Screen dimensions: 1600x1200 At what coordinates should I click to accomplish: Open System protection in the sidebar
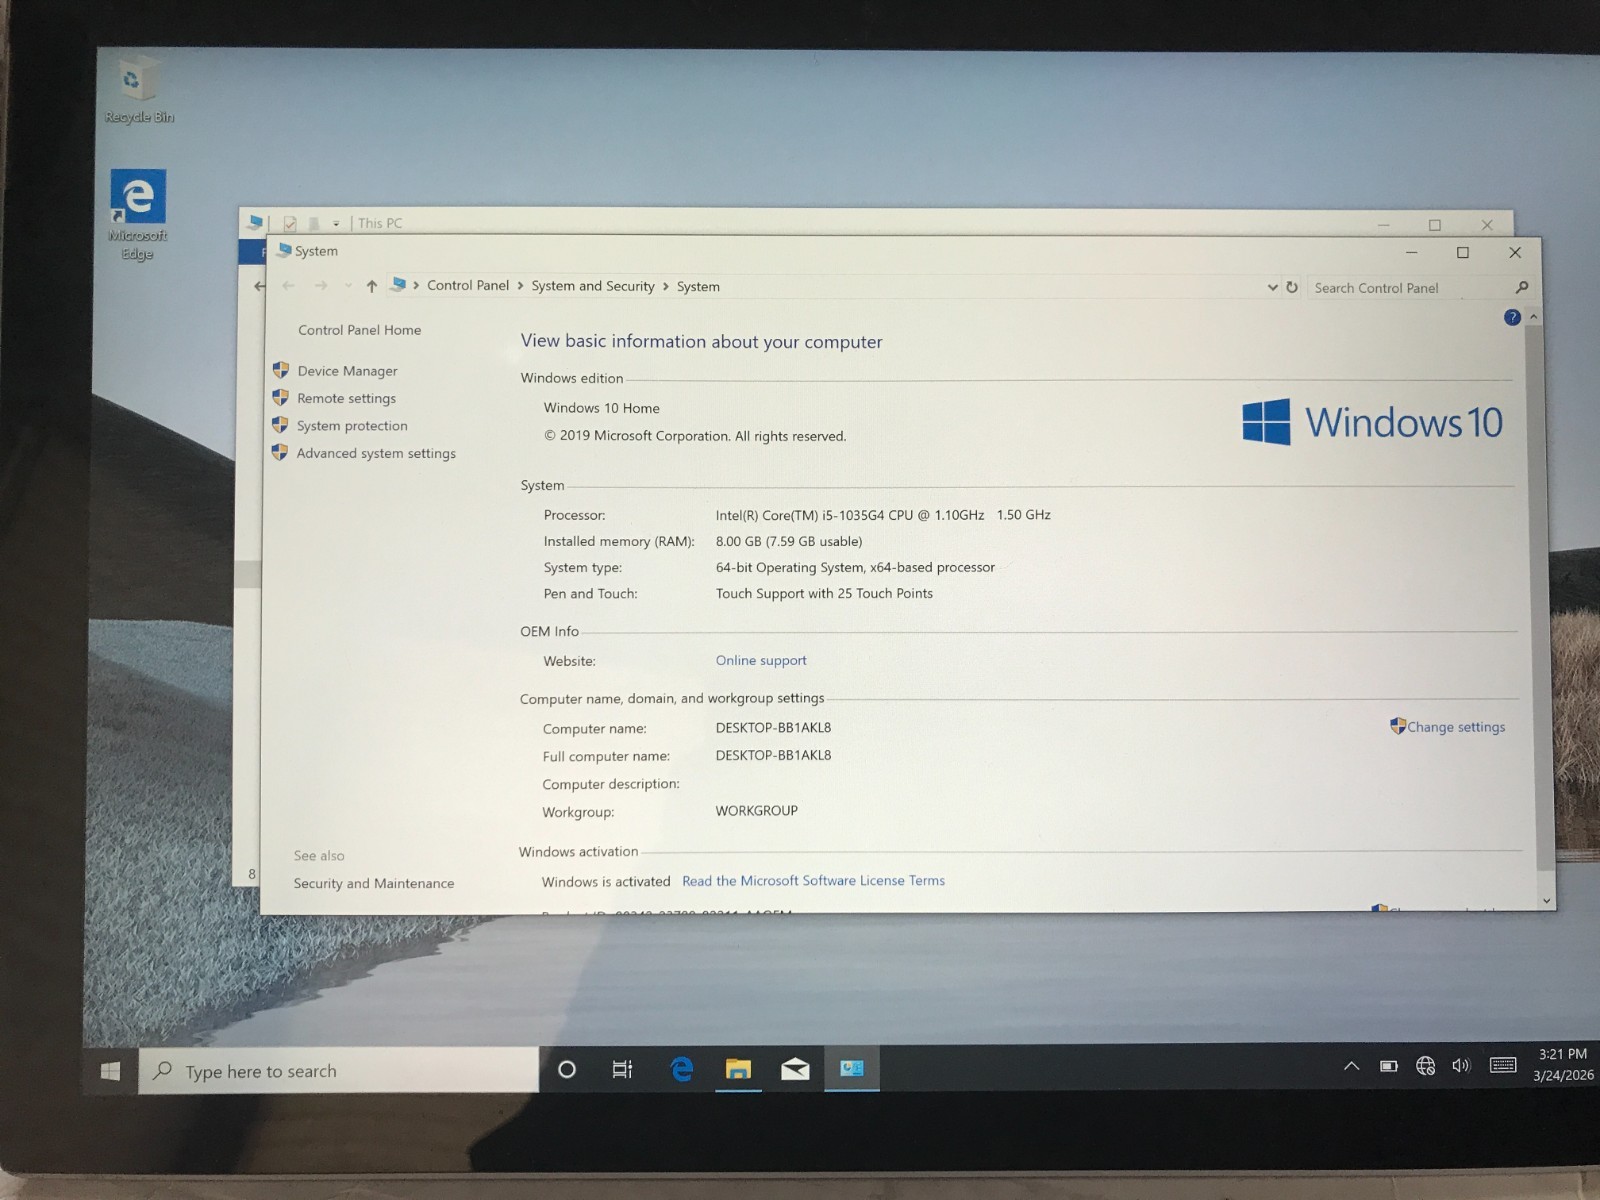click(x=352, y=426)
